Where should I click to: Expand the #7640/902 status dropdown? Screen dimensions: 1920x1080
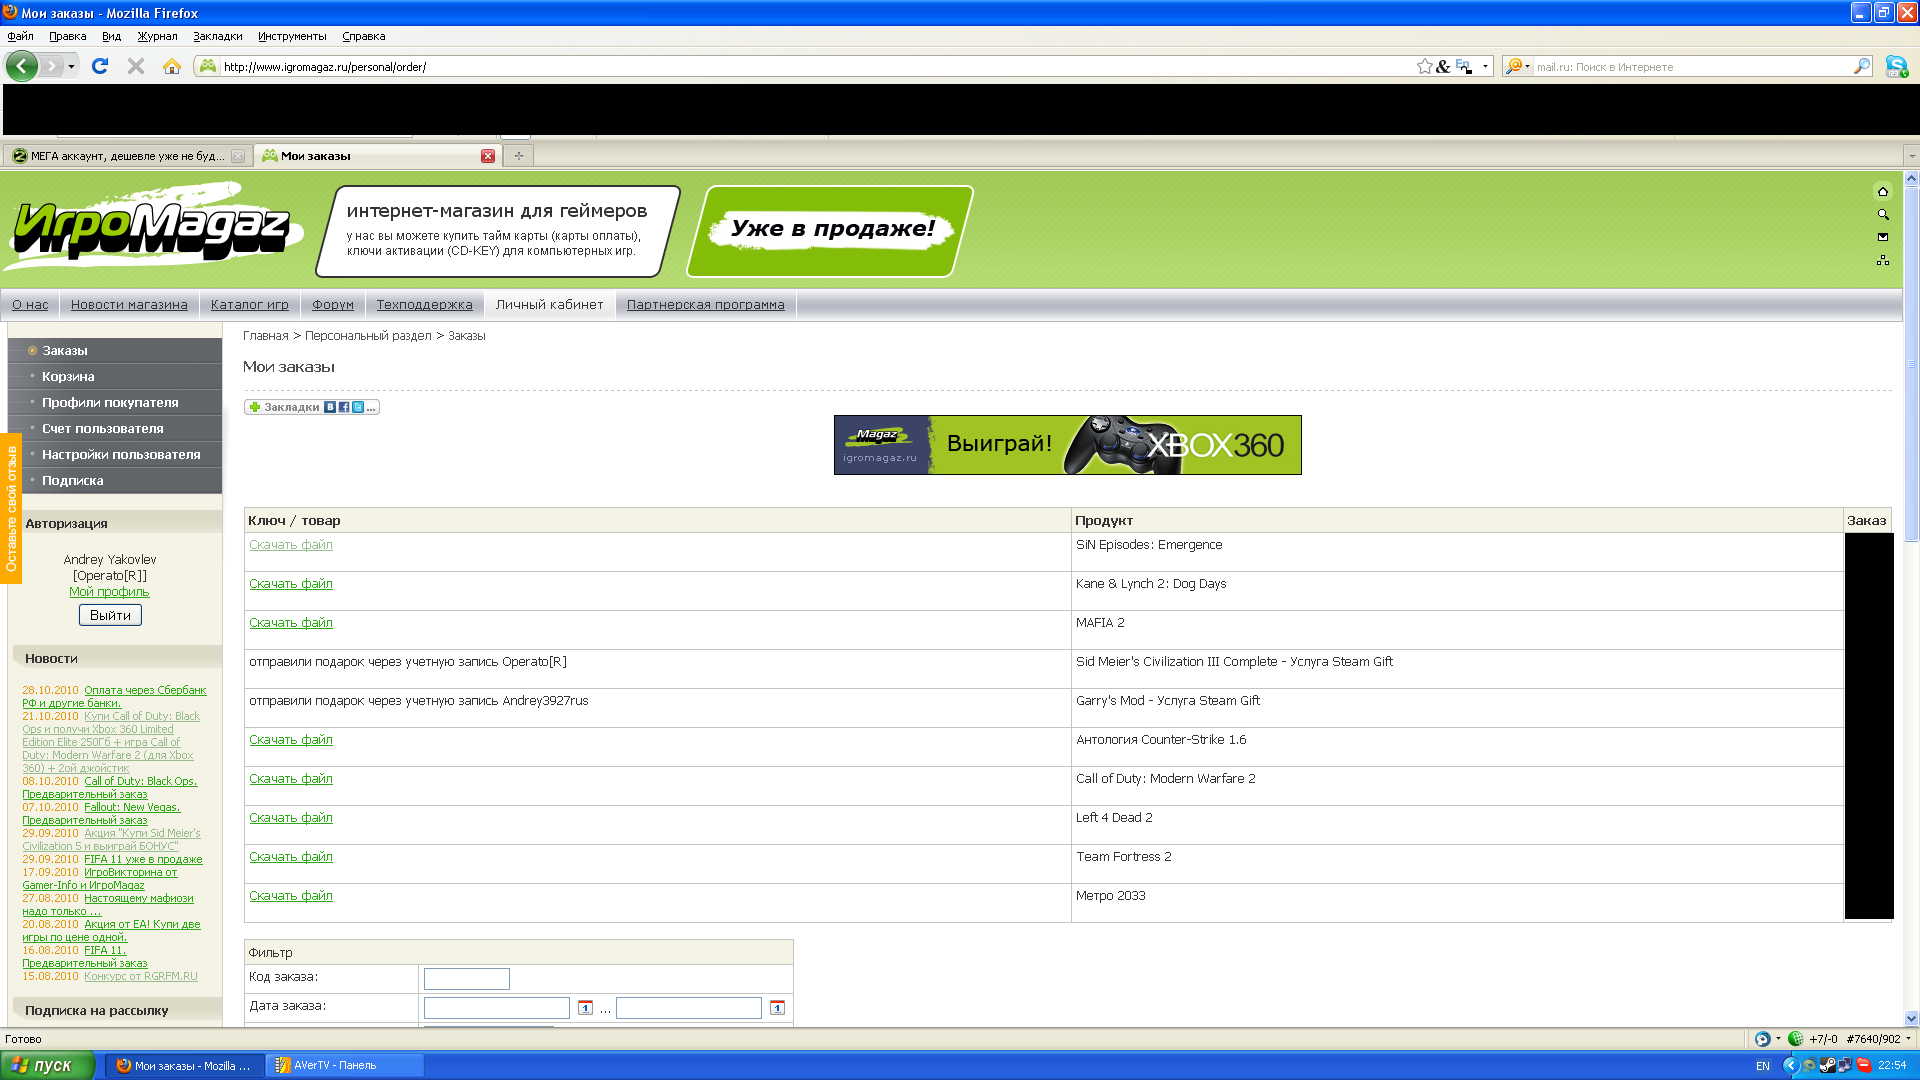[1908, 1039]
